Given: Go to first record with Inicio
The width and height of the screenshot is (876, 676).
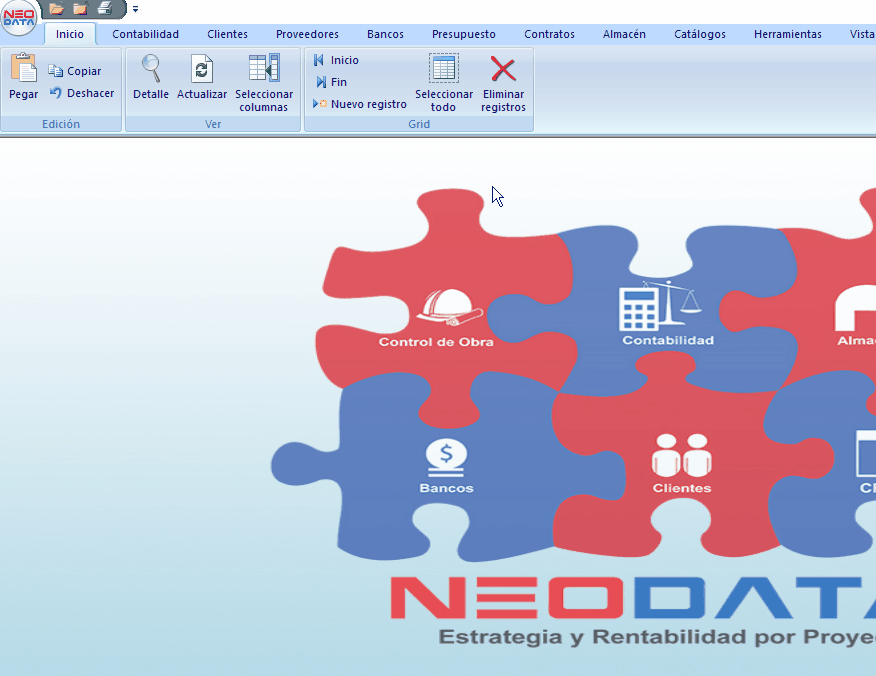Looking at the screenshot, I should tap(336, 60).
